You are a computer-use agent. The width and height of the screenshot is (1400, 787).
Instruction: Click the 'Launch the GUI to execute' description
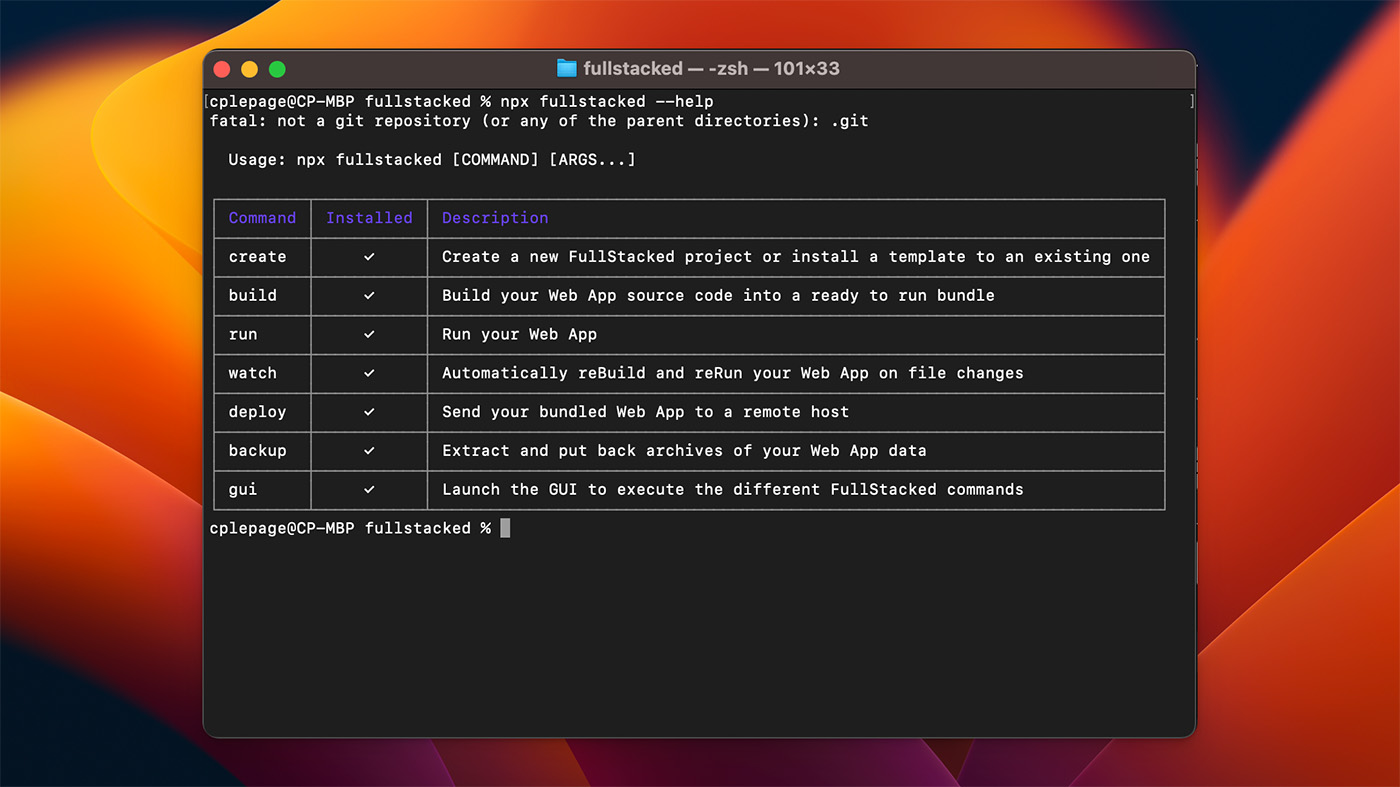(x=733, y=490)
